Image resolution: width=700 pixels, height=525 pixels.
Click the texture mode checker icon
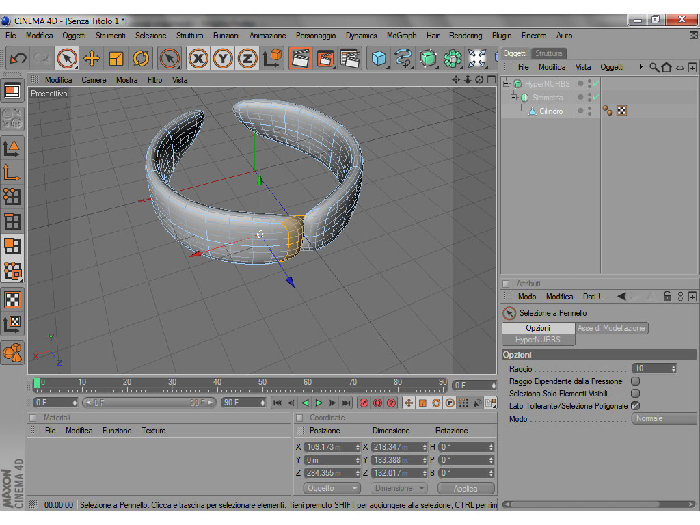[x=12, y=300]
